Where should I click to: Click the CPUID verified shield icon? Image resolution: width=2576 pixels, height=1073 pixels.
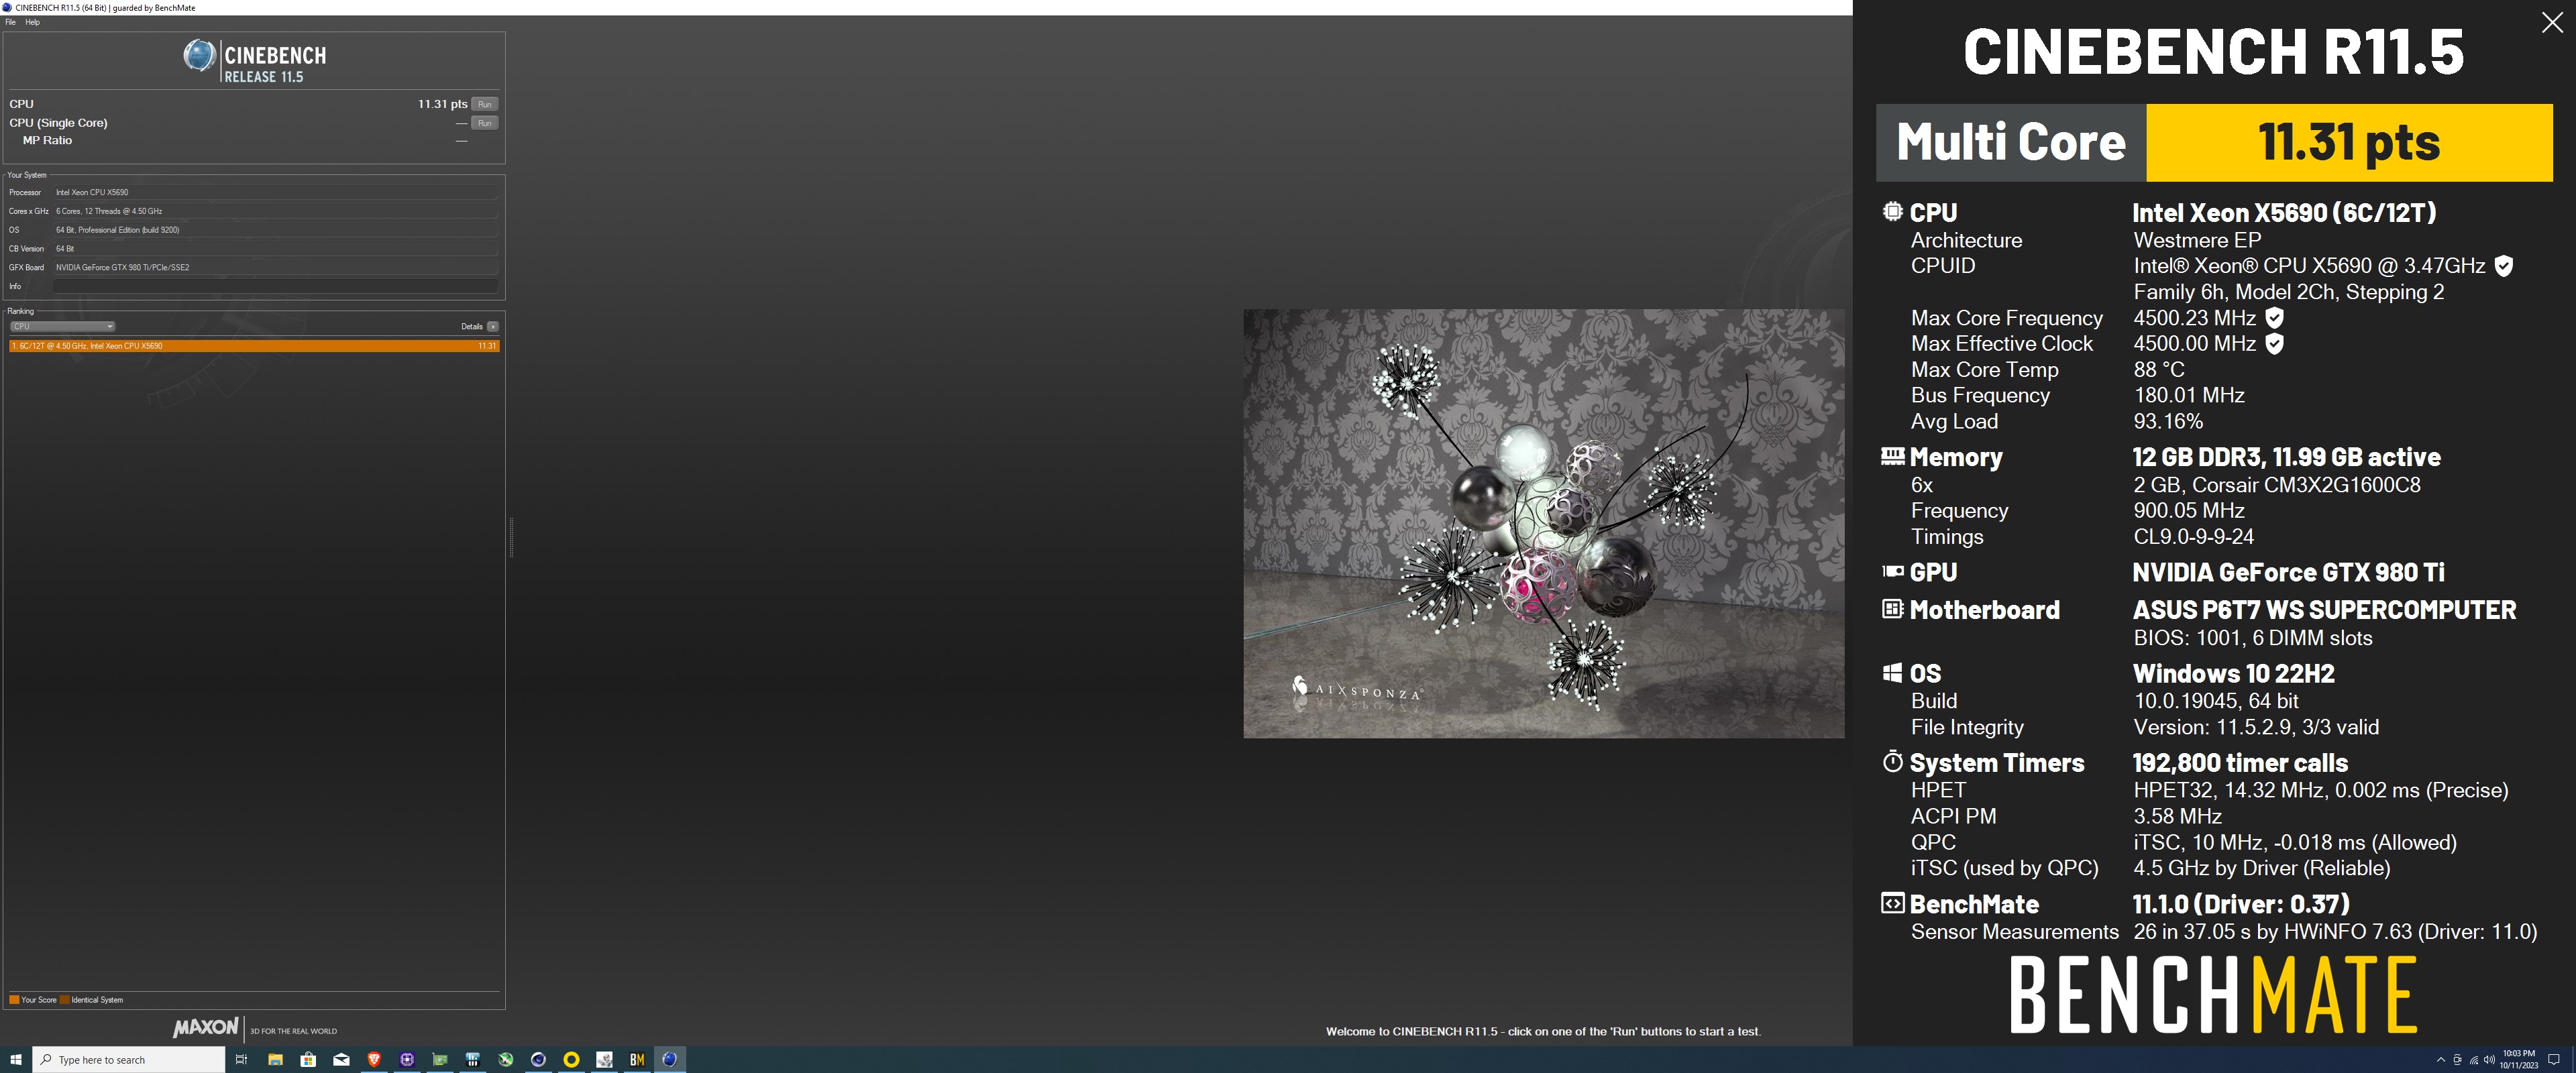click(x=2503, y=266)
